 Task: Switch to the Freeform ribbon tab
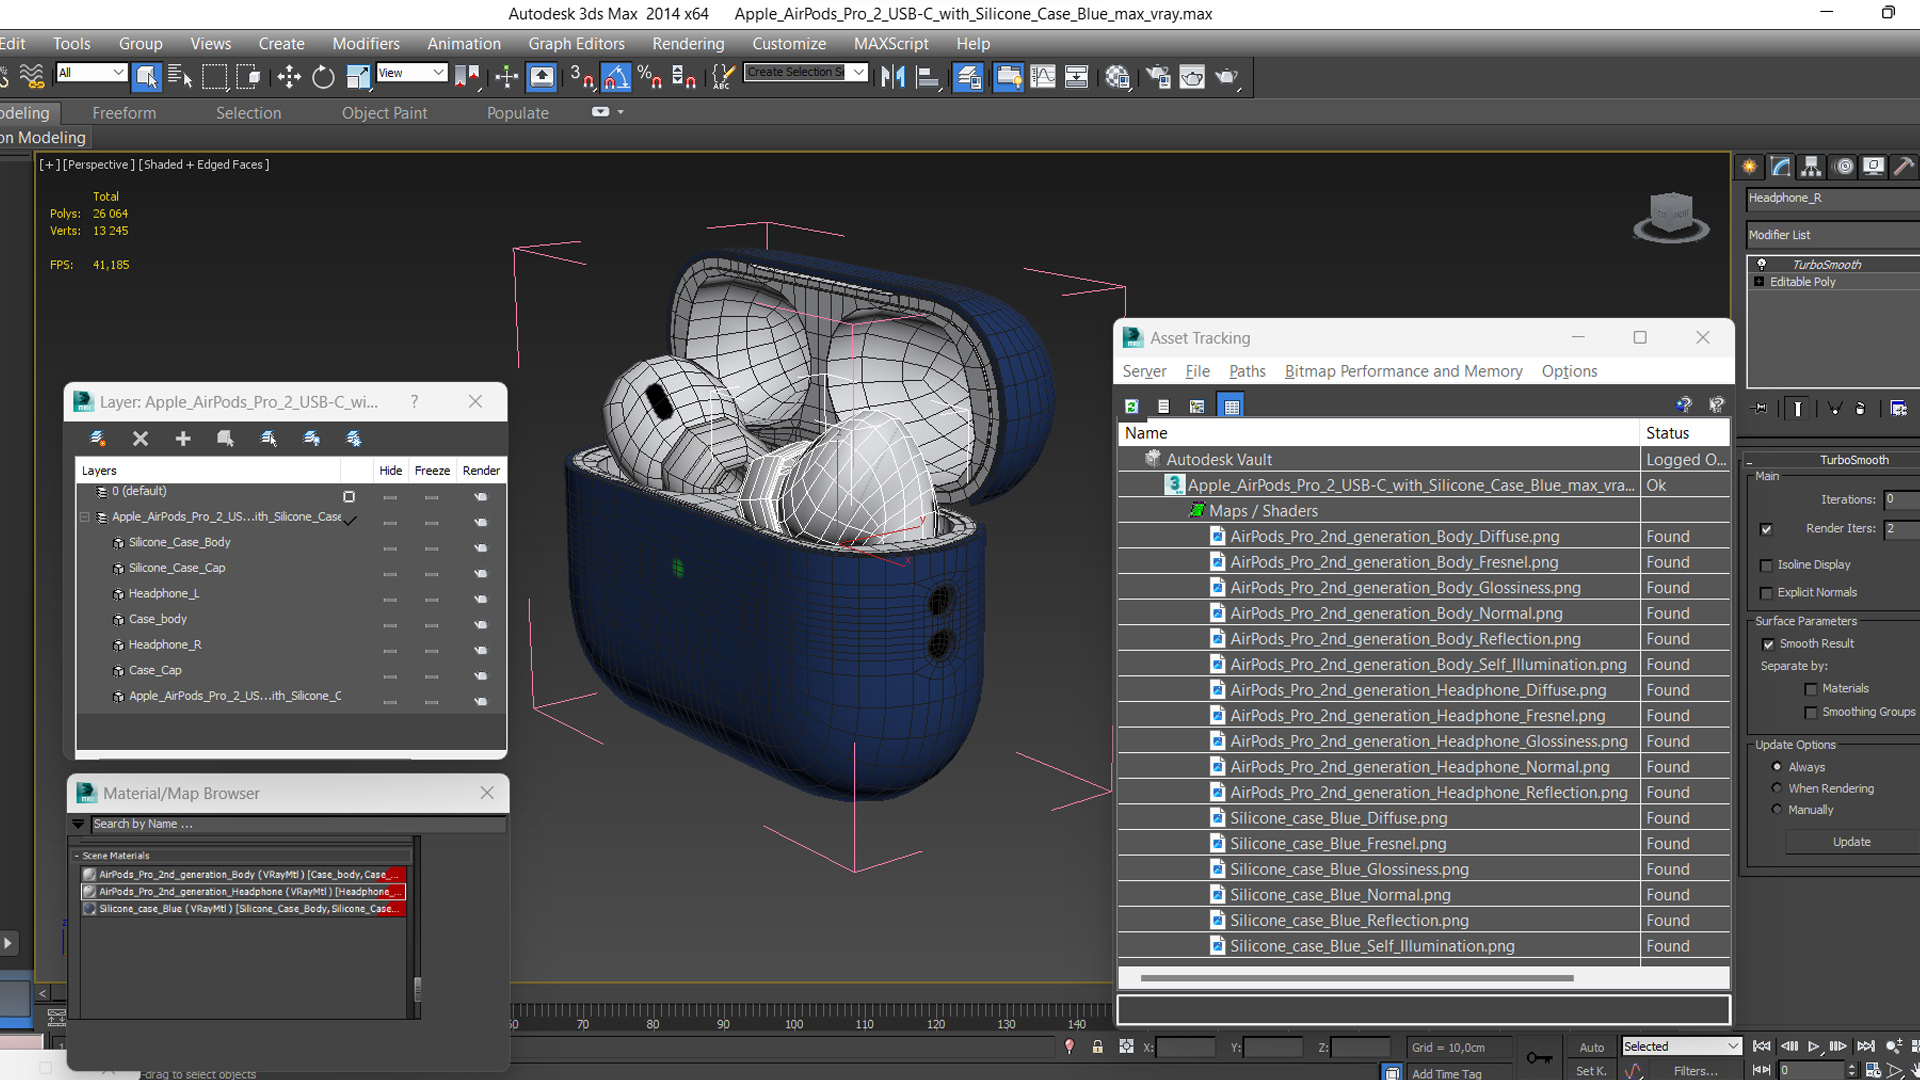pos(124,113)
